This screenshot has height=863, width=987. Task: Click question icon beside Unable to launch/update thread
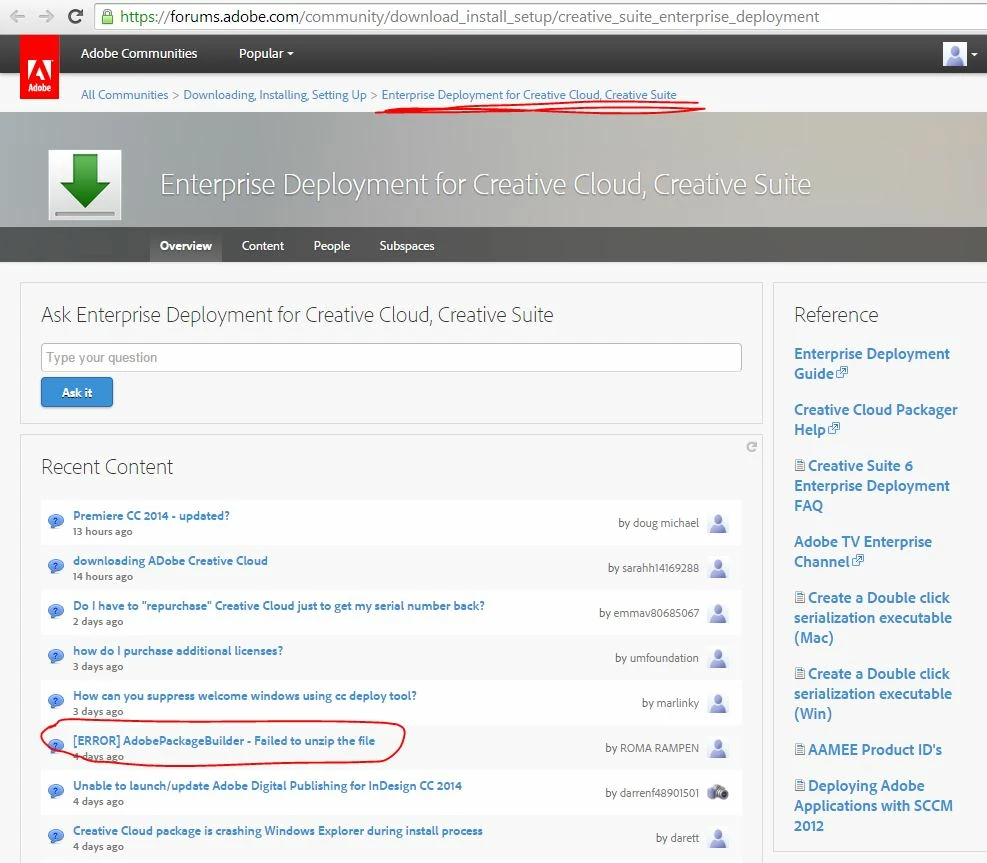(x=56, y=791)
